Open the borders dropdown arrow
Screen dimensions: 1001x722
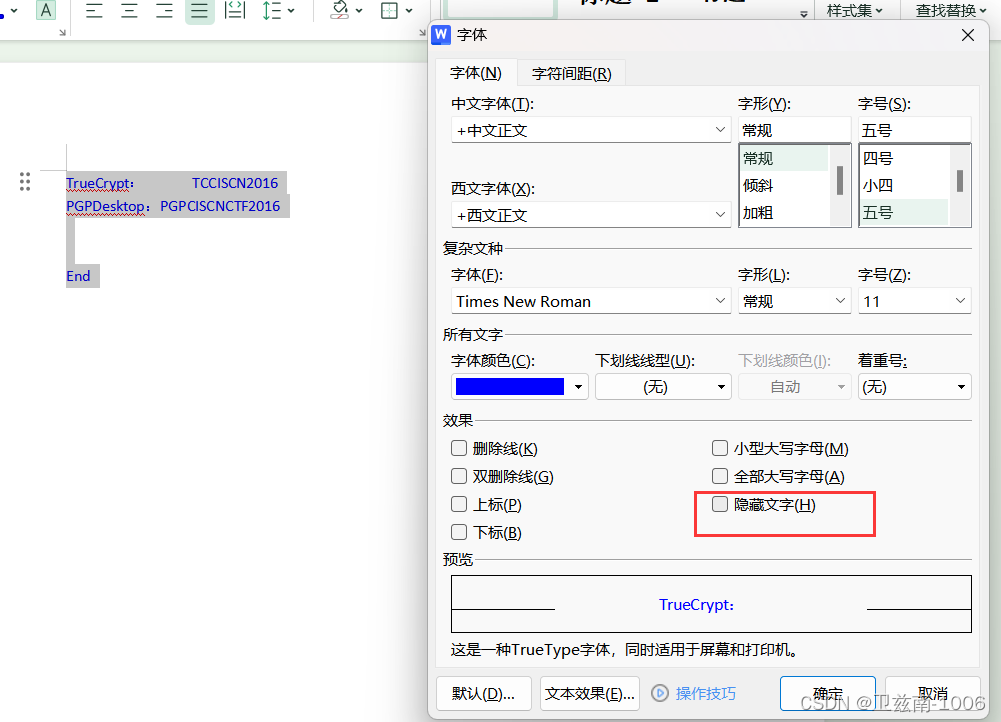pyautogui.click(x=409, y=10)
